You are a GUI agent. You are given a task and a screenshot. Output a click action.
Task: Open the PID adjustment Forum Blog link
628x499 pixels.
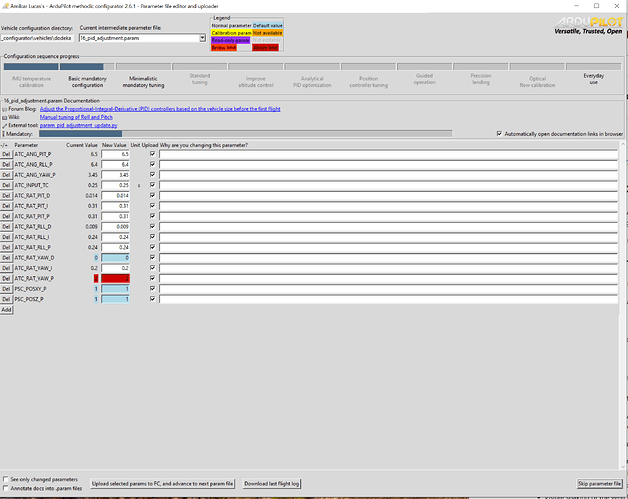(160, 109)
